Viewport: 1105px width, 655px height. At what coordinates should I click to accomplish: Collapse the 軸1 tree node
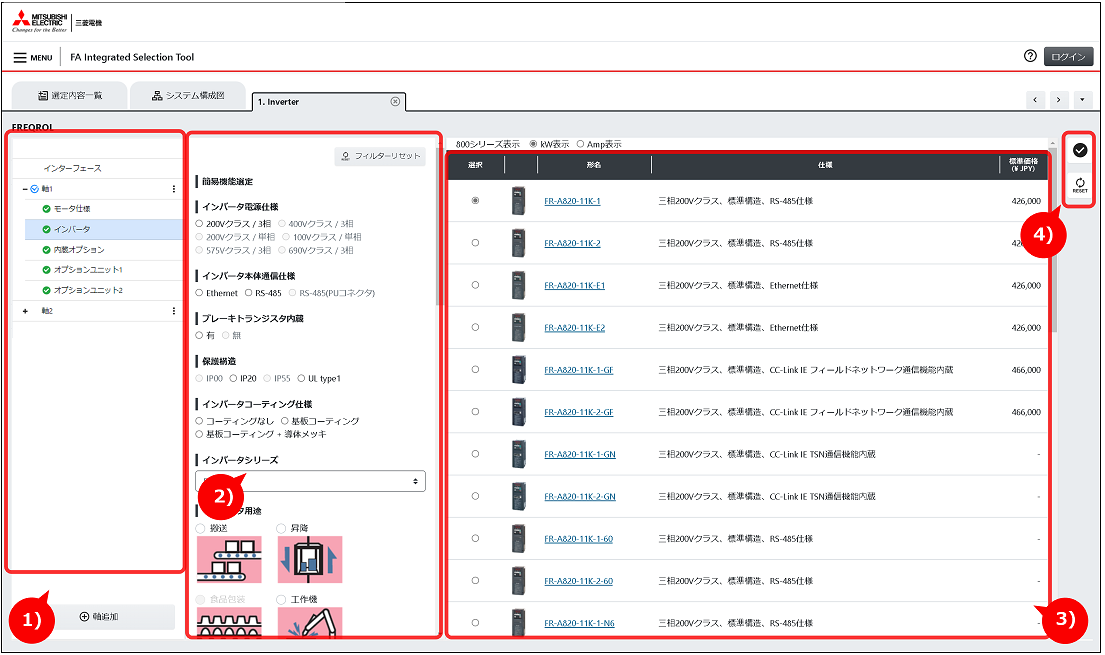[x=25, y=190]
